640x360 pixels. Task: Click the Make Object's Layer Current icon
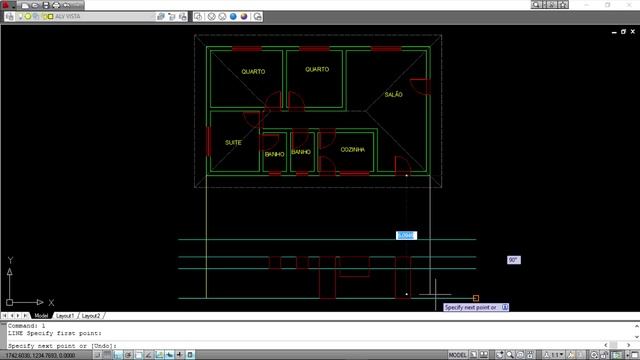[x=161, y=16]
